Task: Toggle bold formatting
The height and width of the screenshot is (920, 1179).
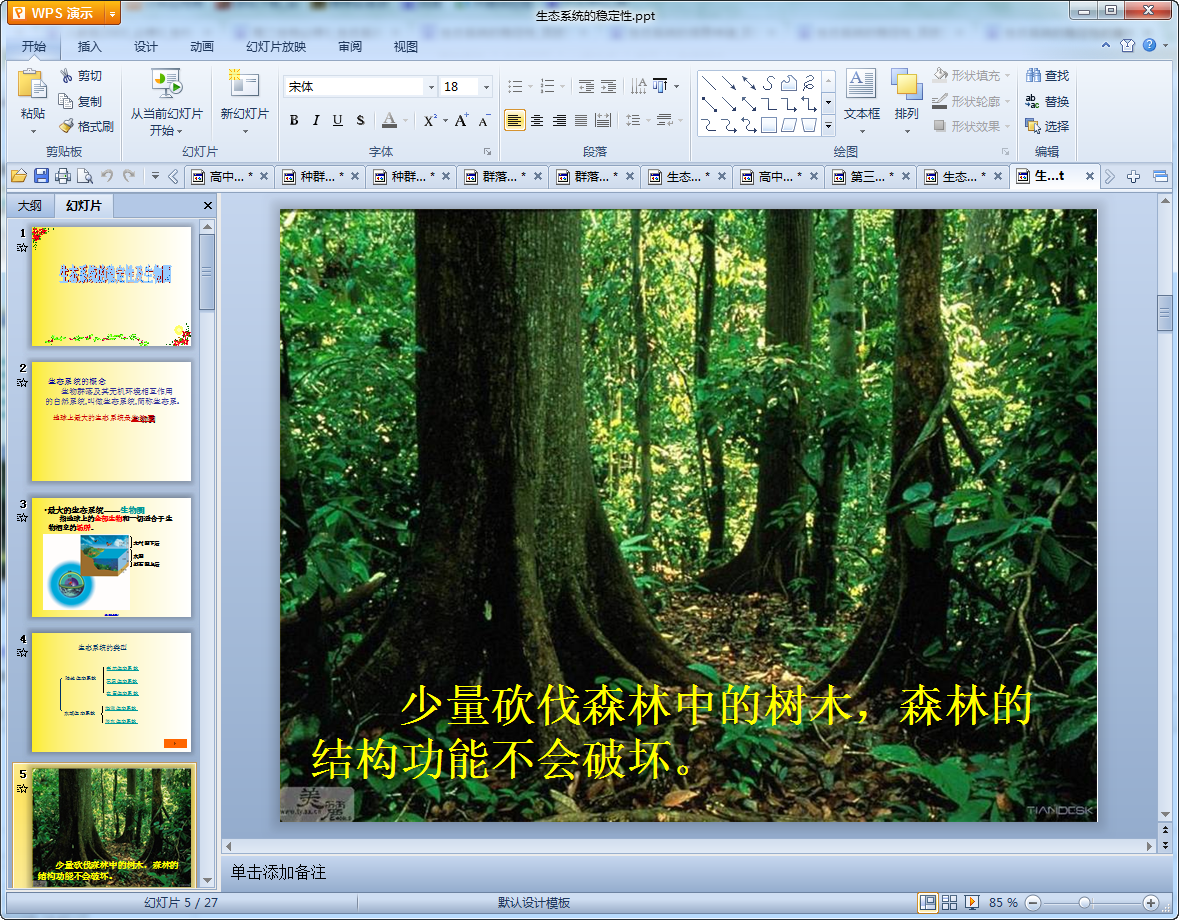Action: pos(294,120)
